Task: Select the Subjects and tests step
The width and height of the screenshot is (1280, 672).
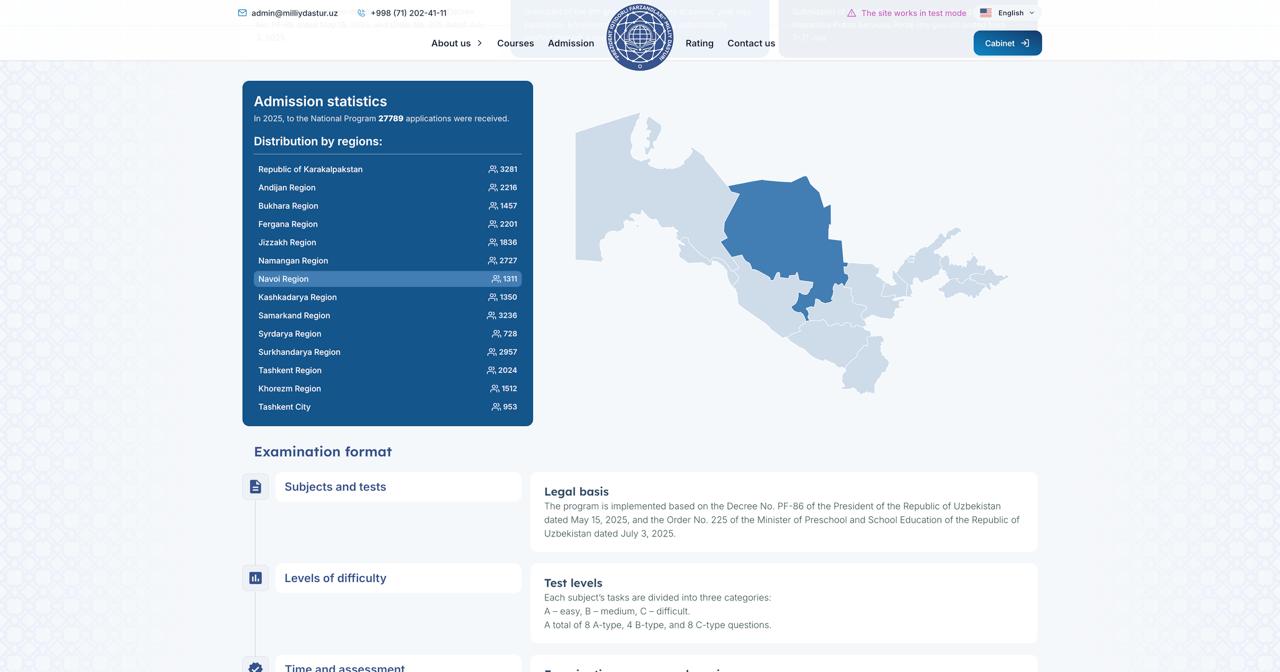Action: 398,487
